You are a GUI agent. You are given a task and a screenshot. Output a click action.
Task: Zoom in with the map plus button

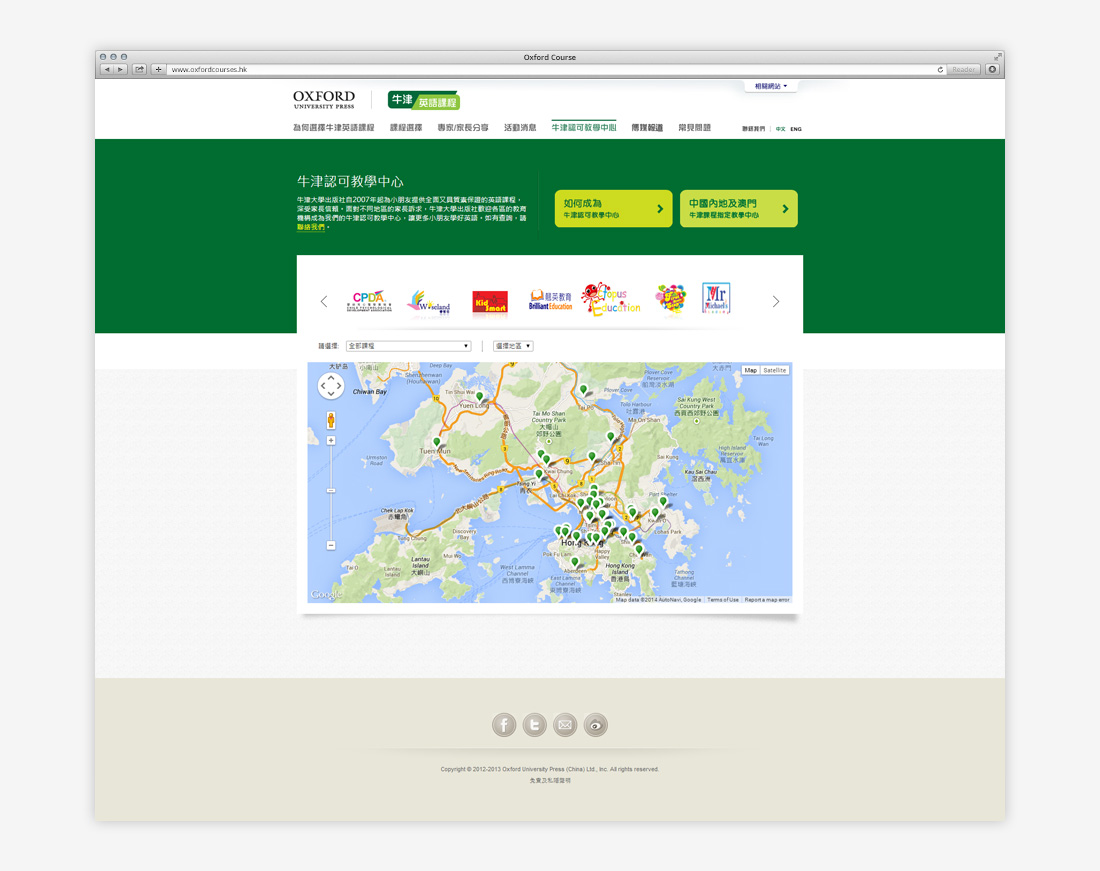[x=331, y=440]
